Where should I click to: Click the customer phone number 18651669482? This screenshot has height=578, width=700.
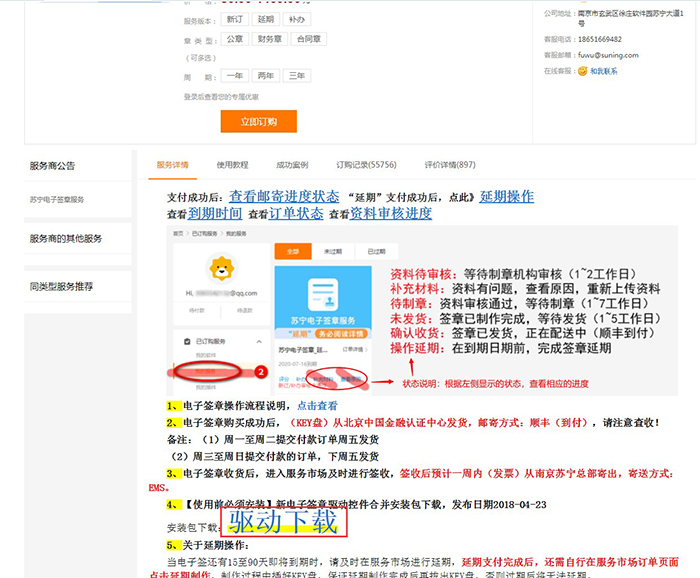click(x=600, y=39)
